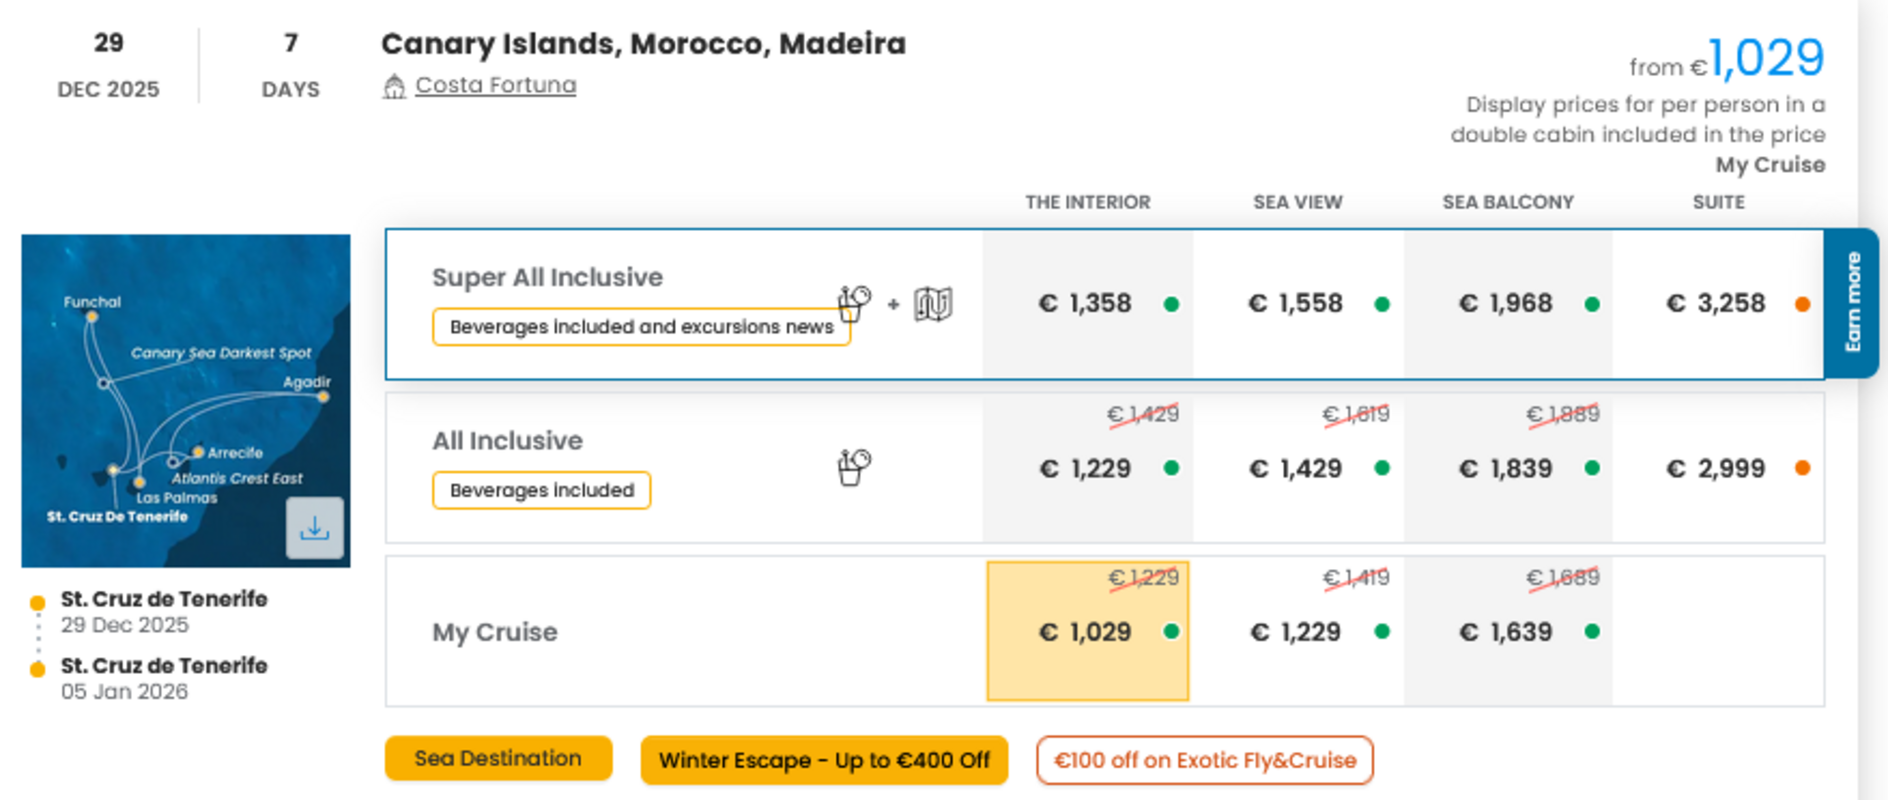The image size is (1888, 800).
Task: Download the itinerary map image
Action: click(x=315, y=528)
